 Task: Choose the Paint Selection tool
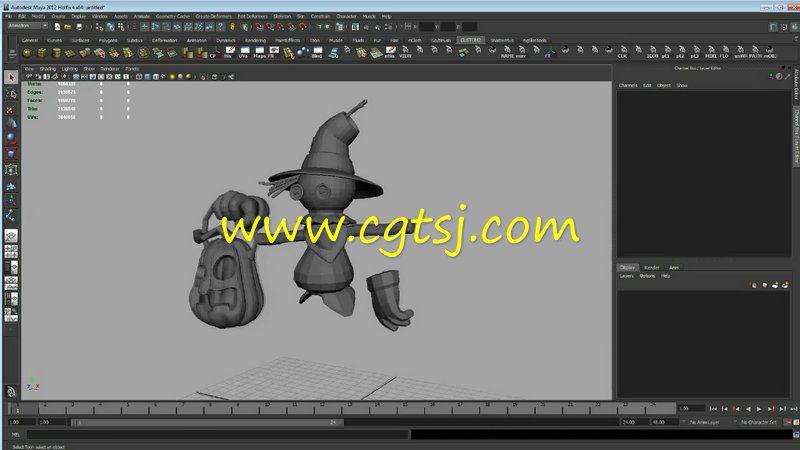(x=11, y=109)
